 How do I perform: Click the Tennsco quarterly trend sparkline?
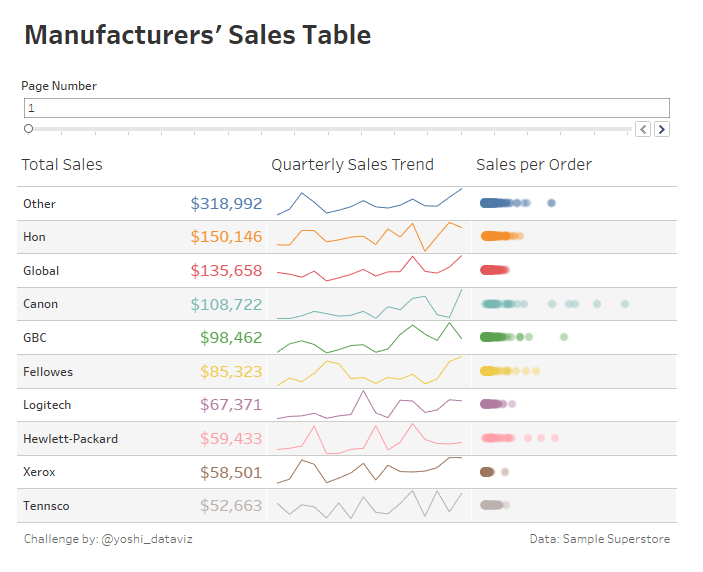pyautogui.click(x=370, y=505)
